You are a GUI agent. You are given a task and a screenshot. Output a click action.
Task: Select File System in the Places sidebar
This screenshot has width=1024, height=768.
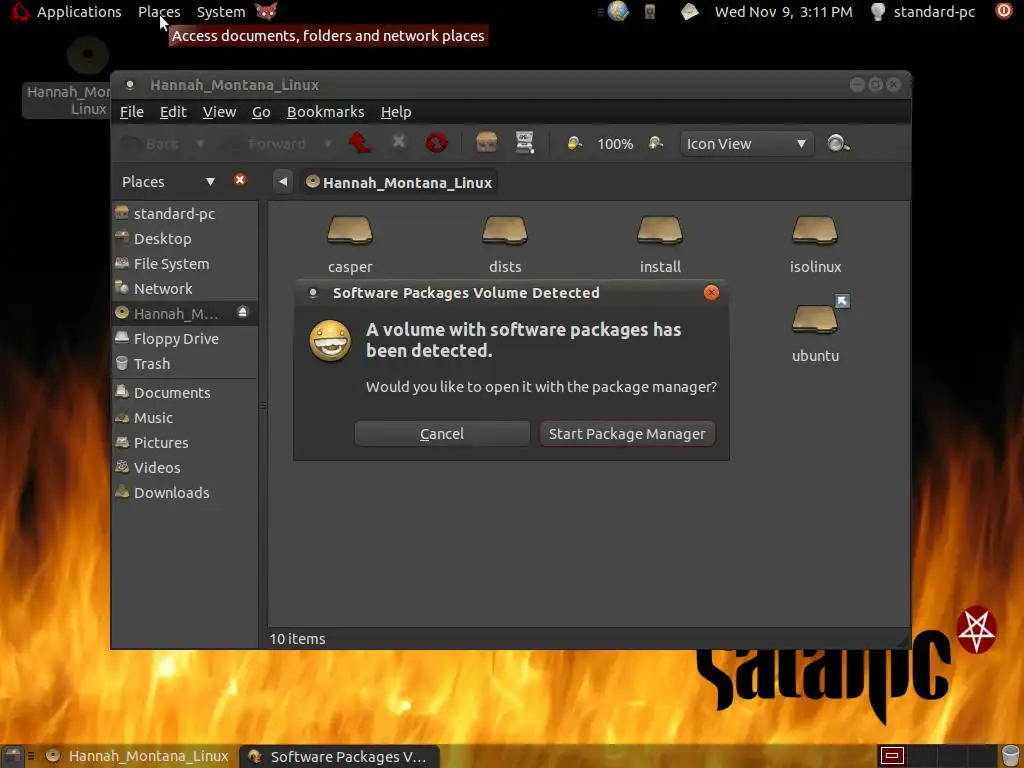click(x=185, y=263)
